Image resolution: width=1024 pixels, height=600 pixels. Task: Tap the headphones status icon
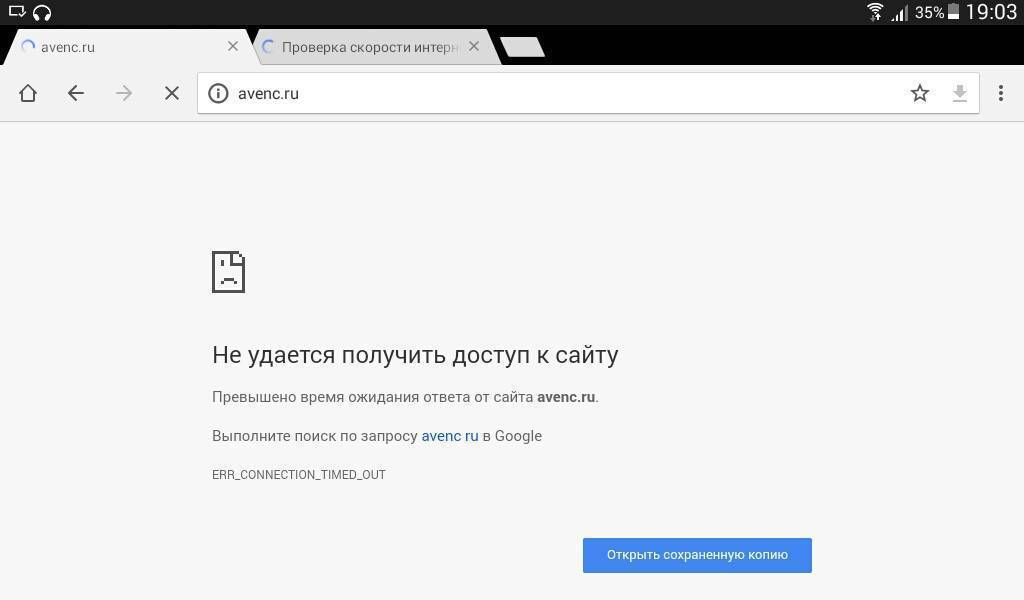42,12
